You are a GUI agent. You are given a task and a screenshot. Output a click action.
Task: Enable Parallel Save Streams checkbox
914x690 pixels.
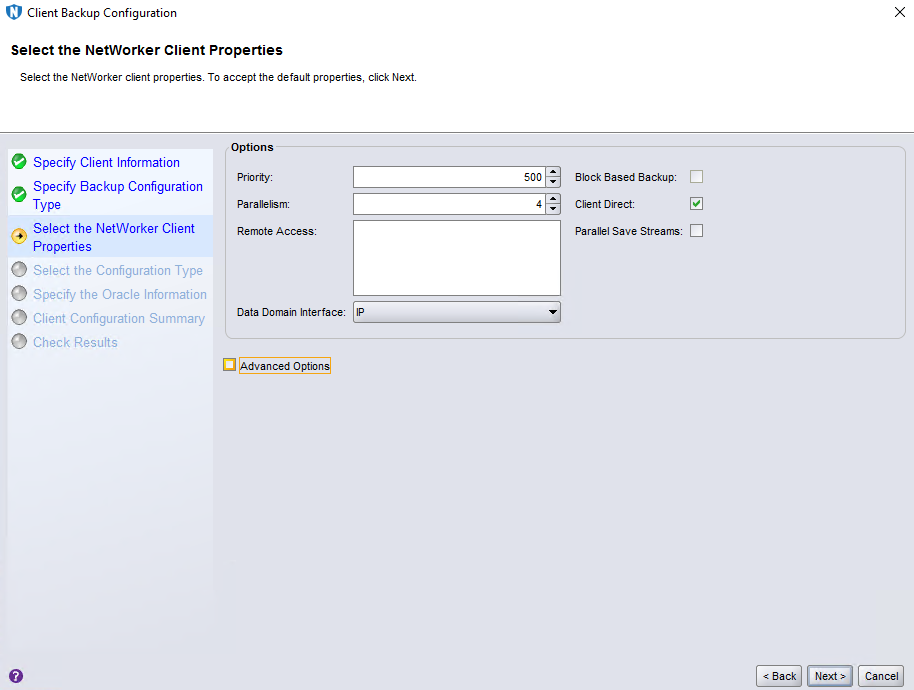pyautogui.click(x=697, y=231)
